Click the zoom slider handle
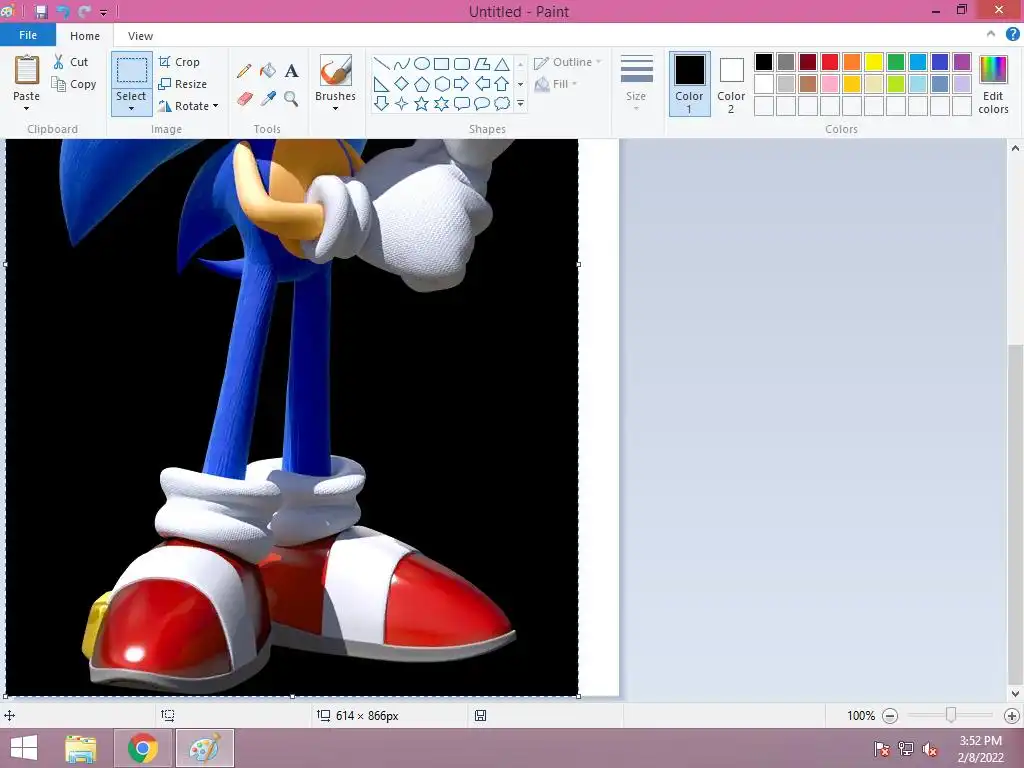This screenshot has height=768, width=1024. tap(951, 715)
